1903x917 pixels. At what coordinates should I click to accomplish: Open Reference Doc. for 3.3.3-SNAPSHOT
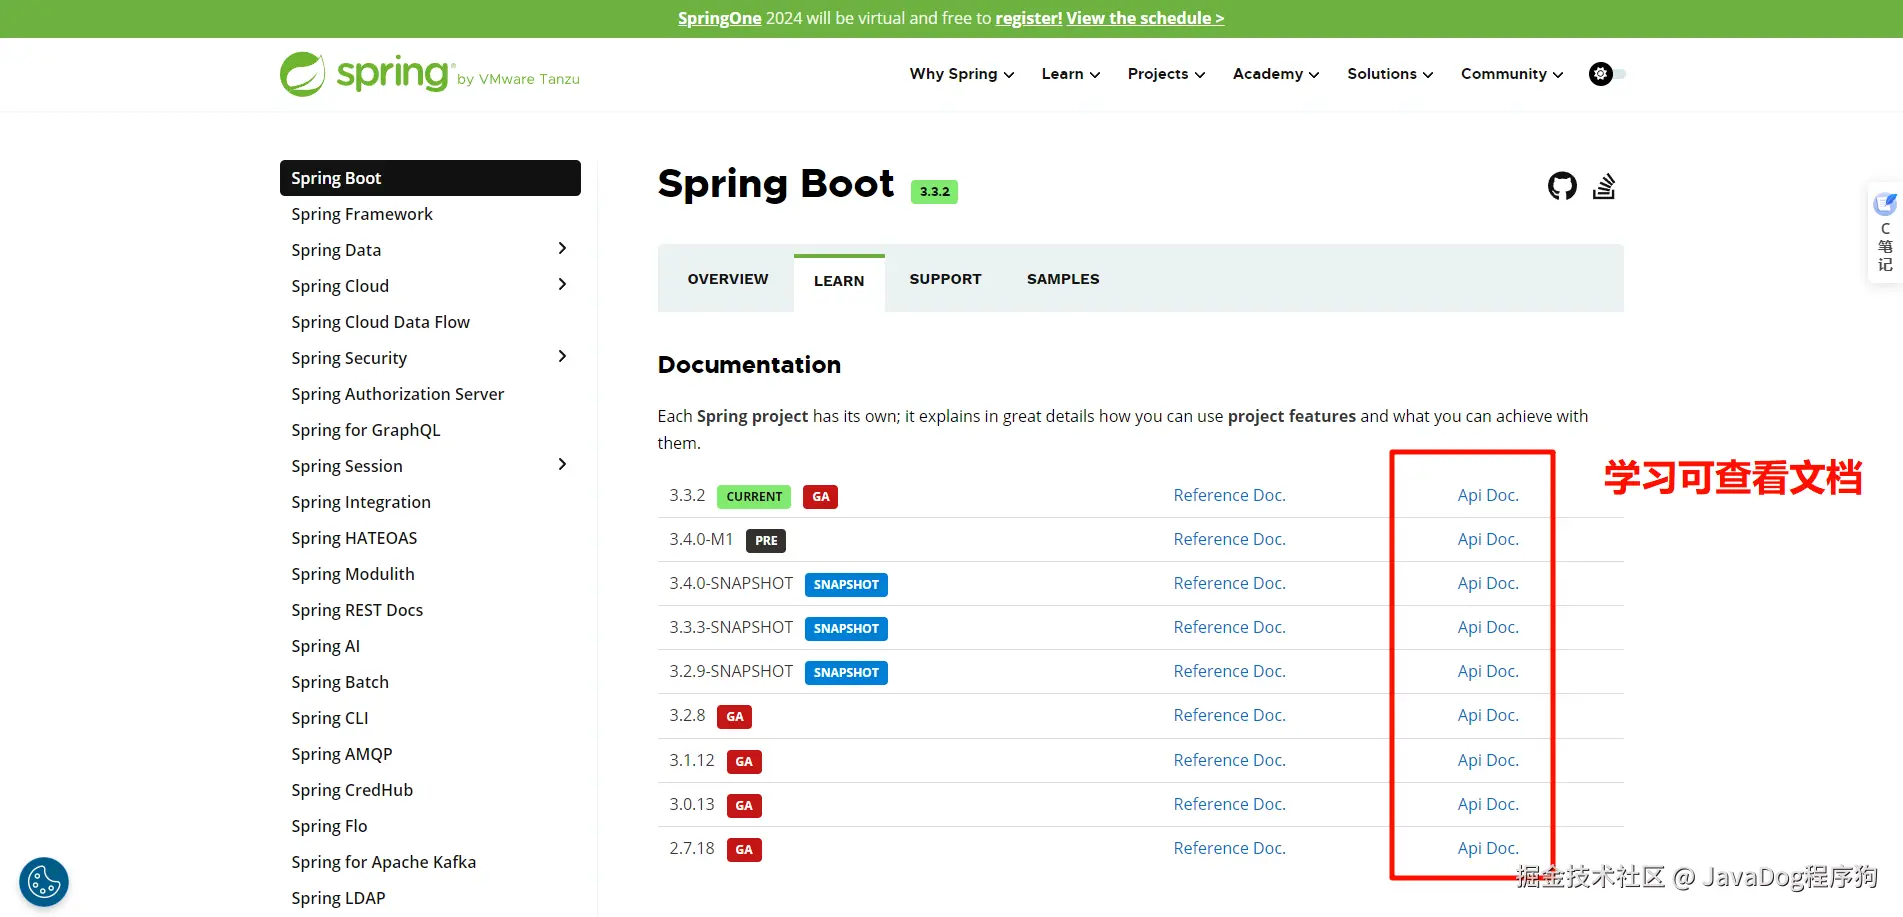pos(1229,627)
